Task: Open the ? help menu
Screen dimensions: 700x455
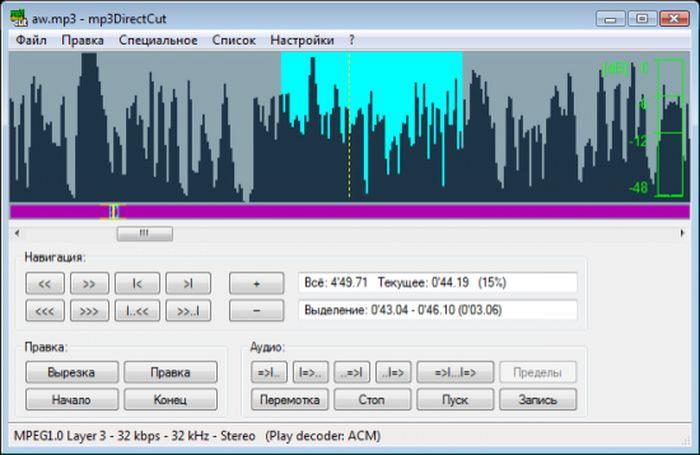Action: pyautogui.click(x=352, y=40)
